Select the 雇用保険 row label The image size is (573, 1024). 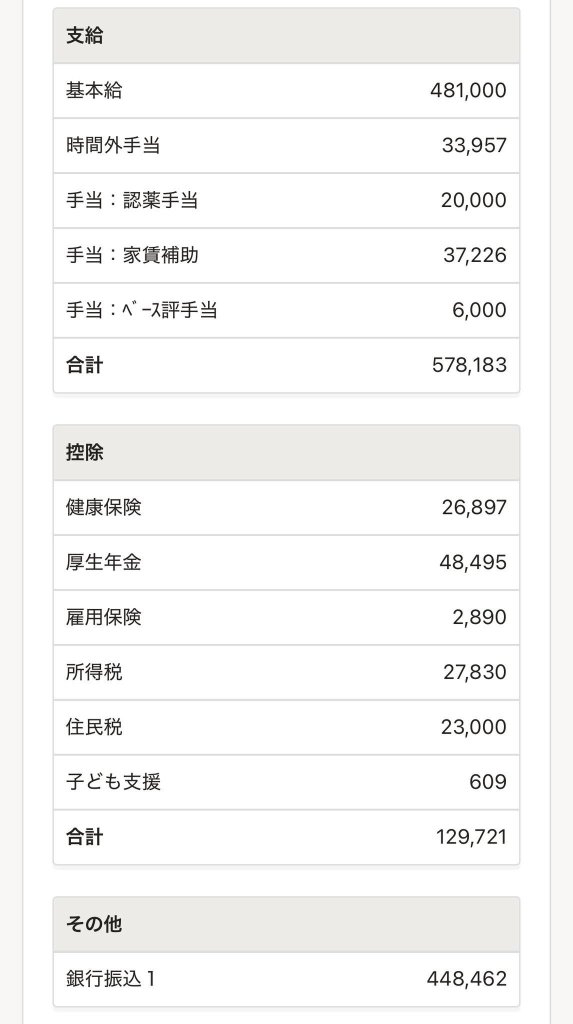pos(103,617)
